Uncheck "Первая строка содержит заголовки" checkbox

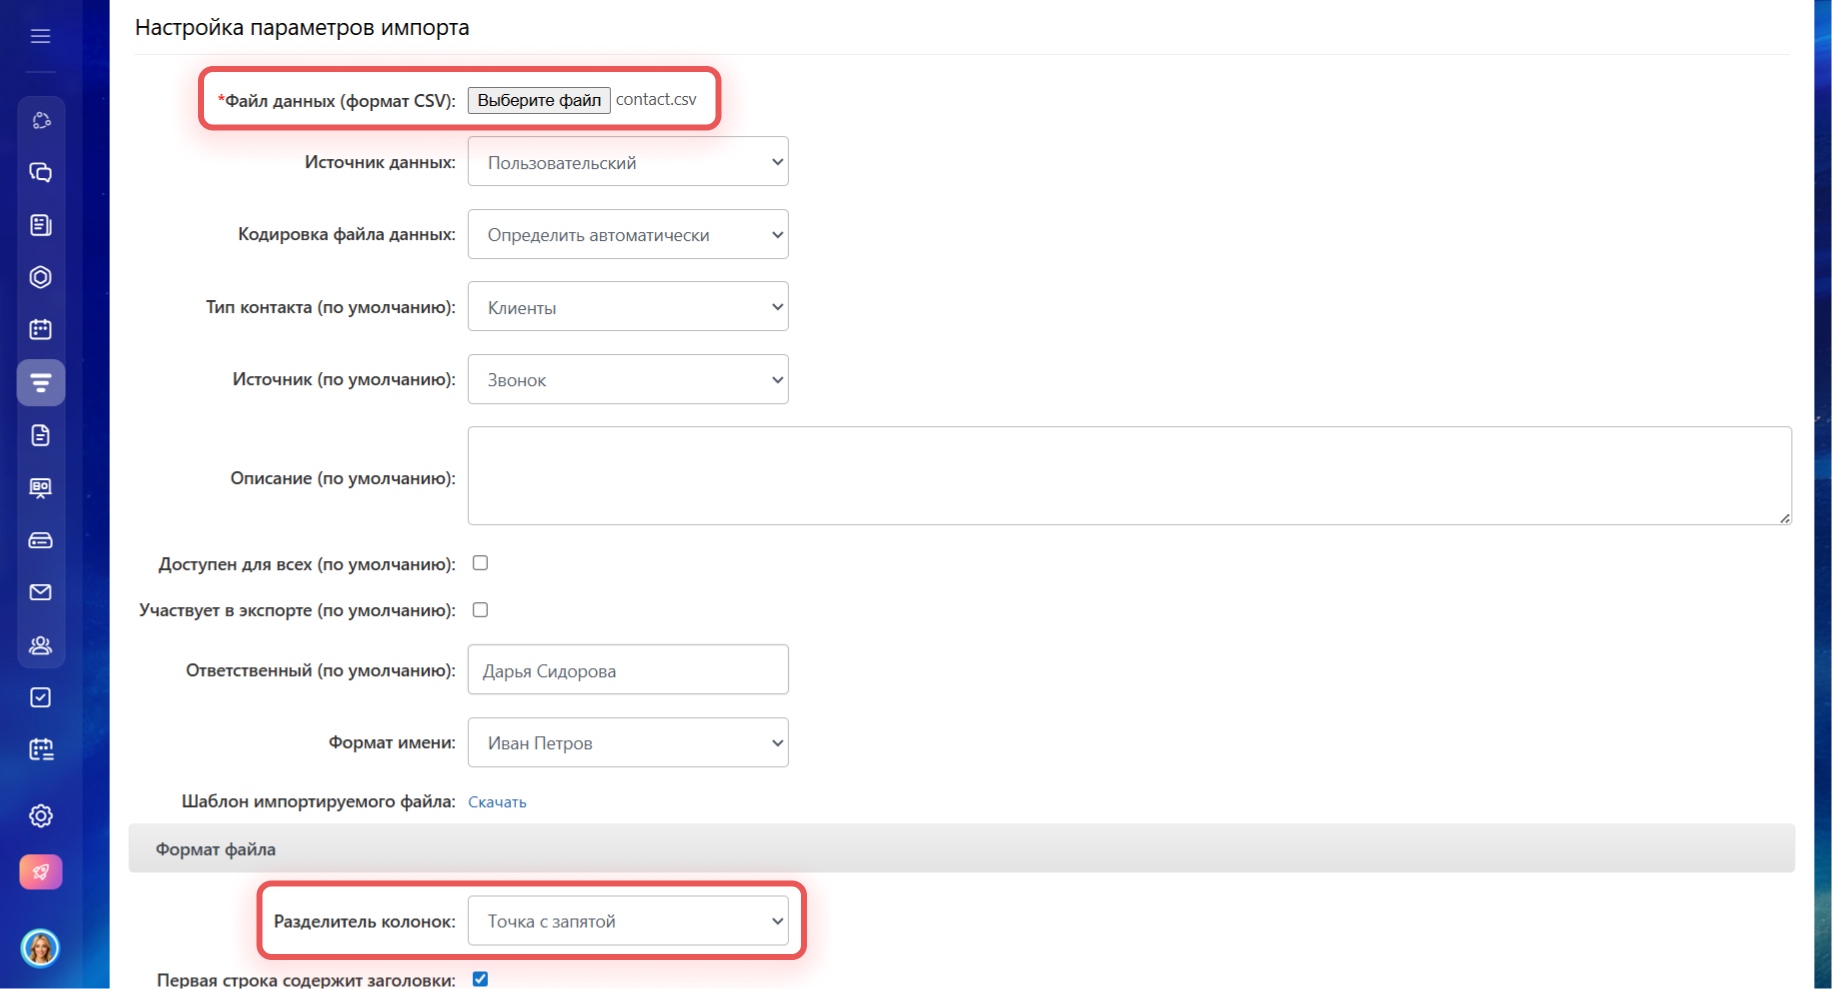click(x=480, y=979)
